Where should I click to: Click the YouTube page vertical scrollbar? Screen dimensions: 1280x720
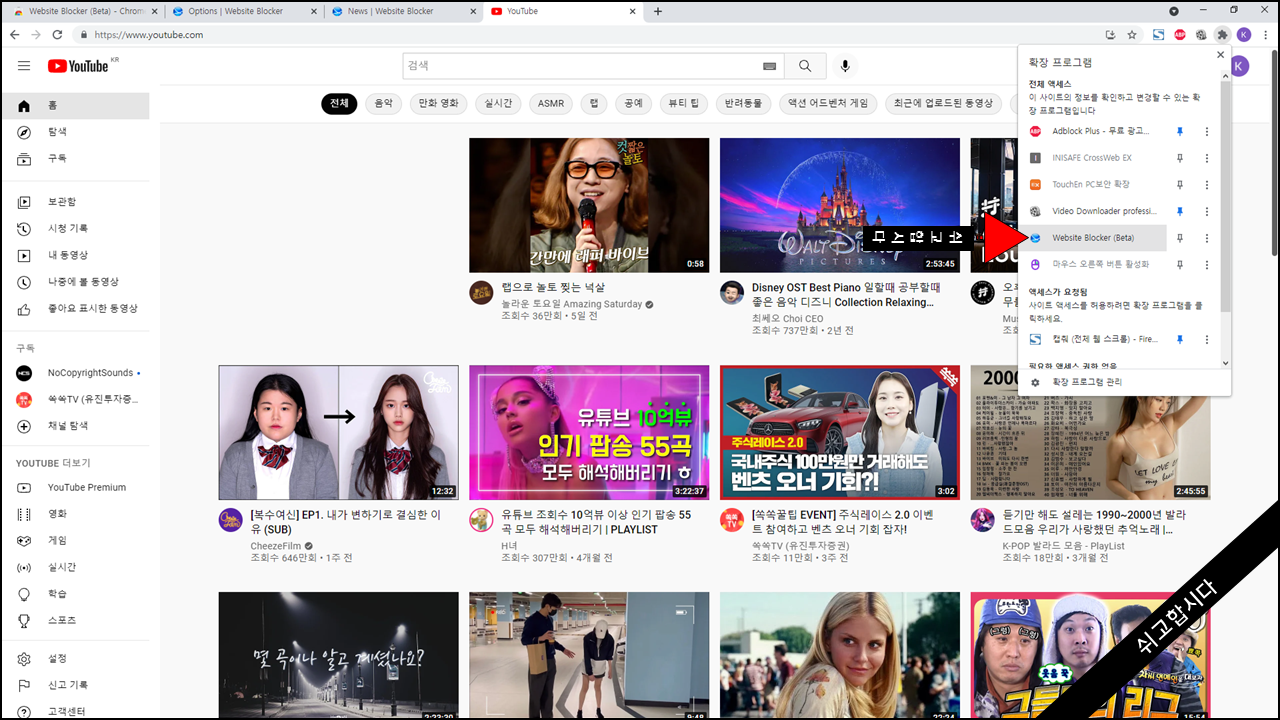point(1273,150)
